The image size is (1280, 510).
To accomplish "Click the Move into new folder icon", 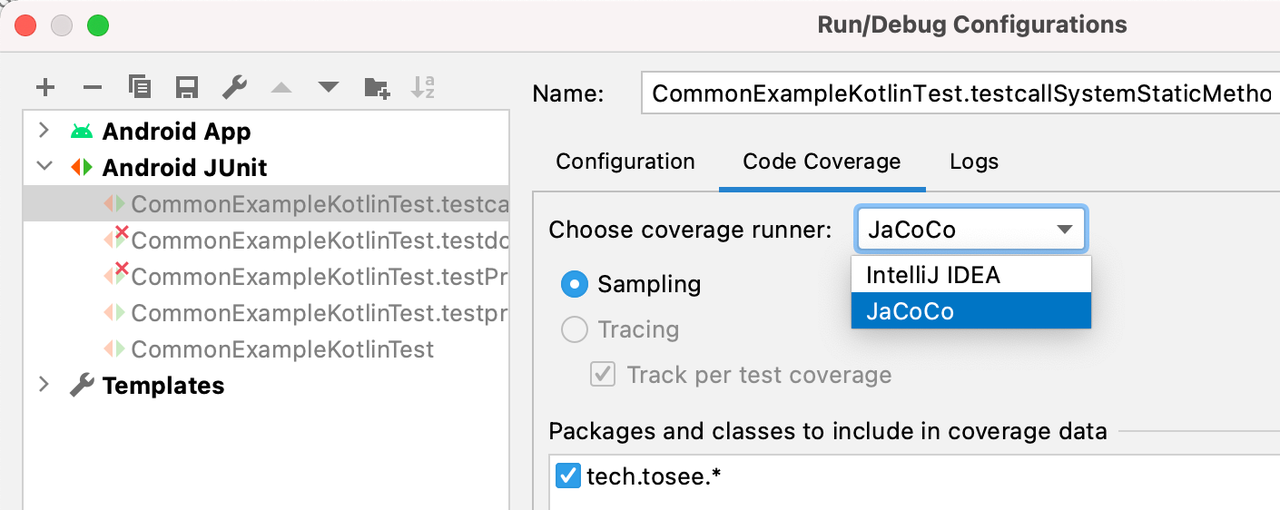I will 376,88.
